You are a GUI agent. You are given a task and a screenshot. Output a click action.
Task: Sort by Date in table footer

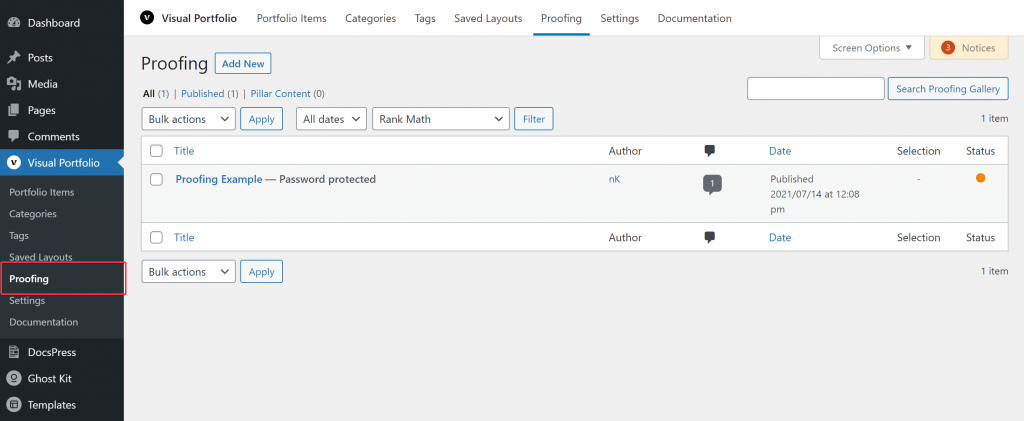coord(780,238)
